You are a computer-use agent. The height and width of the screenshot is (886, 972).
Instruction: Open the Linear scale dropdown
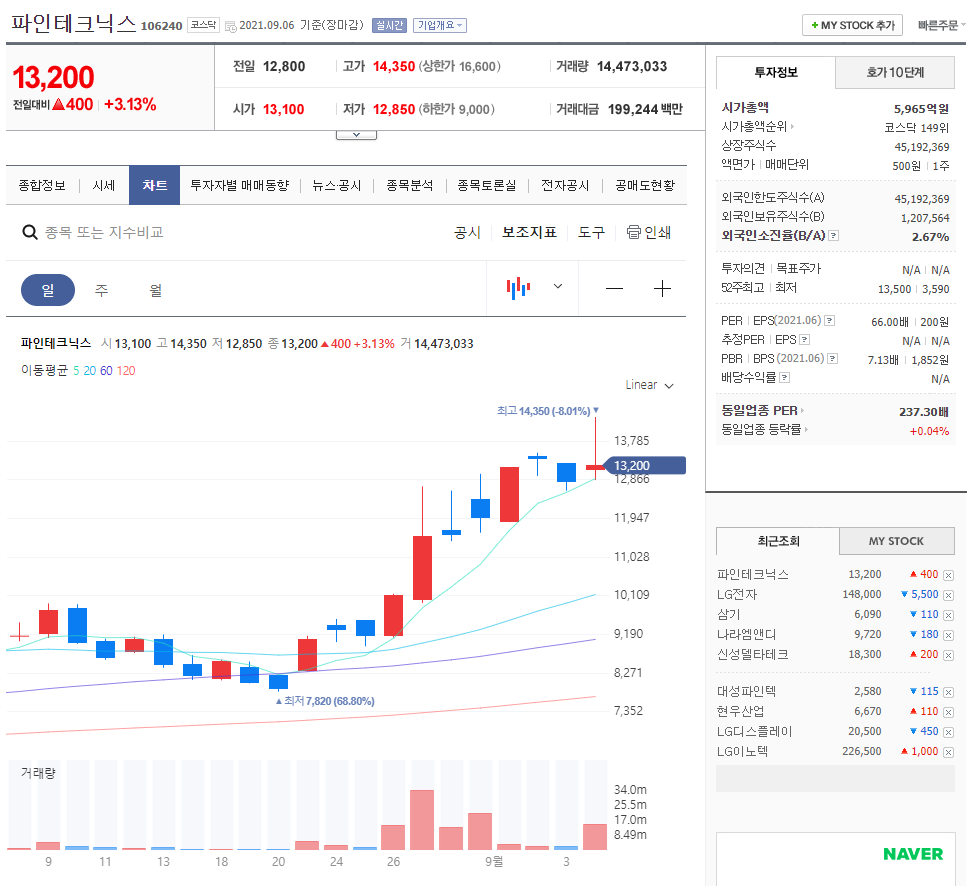(x=649, y=385)
